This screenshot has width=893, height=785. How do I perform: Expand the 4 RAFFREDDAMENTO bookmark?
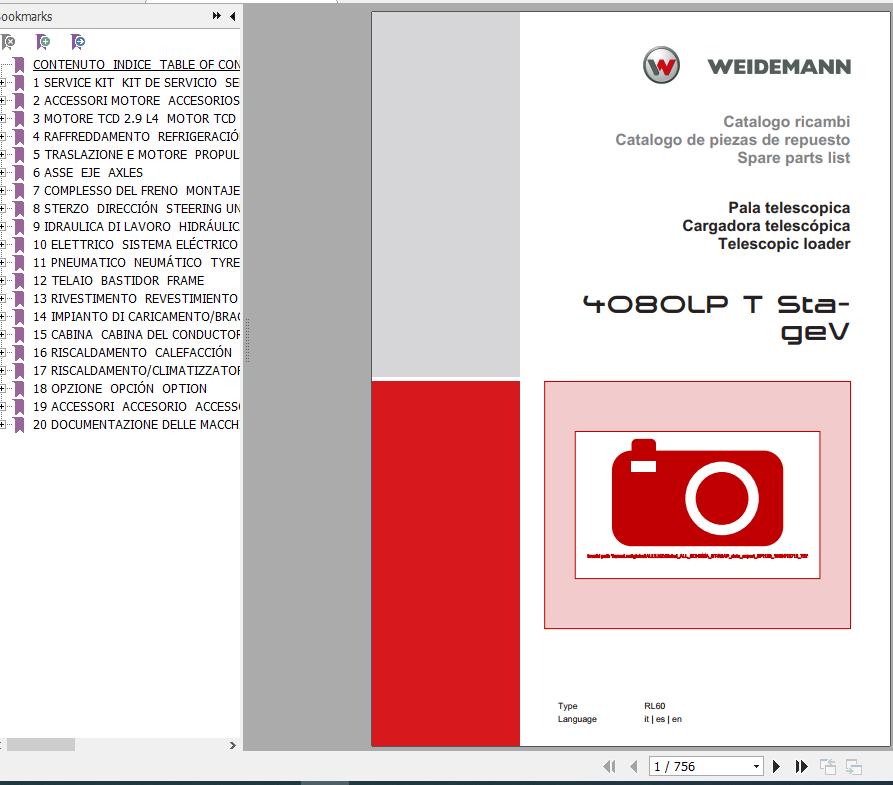tap(2, 137)
